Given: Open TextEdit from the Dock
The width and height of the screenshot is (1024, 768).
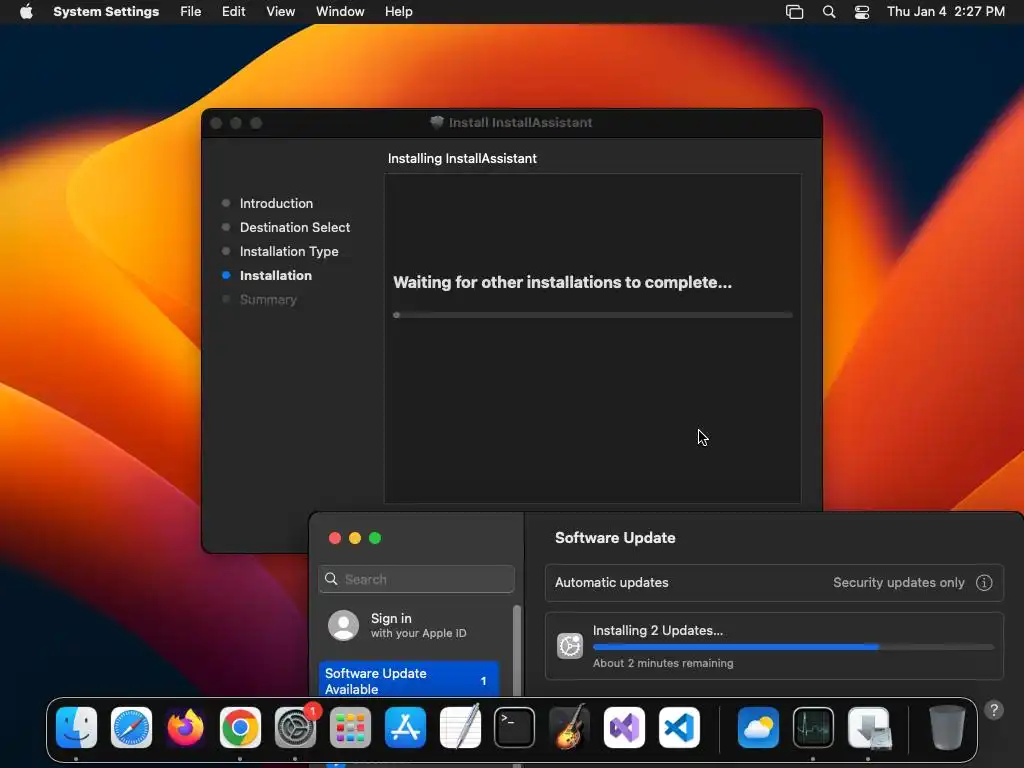Looking at the screenshot, I should (x=460, y=728).
